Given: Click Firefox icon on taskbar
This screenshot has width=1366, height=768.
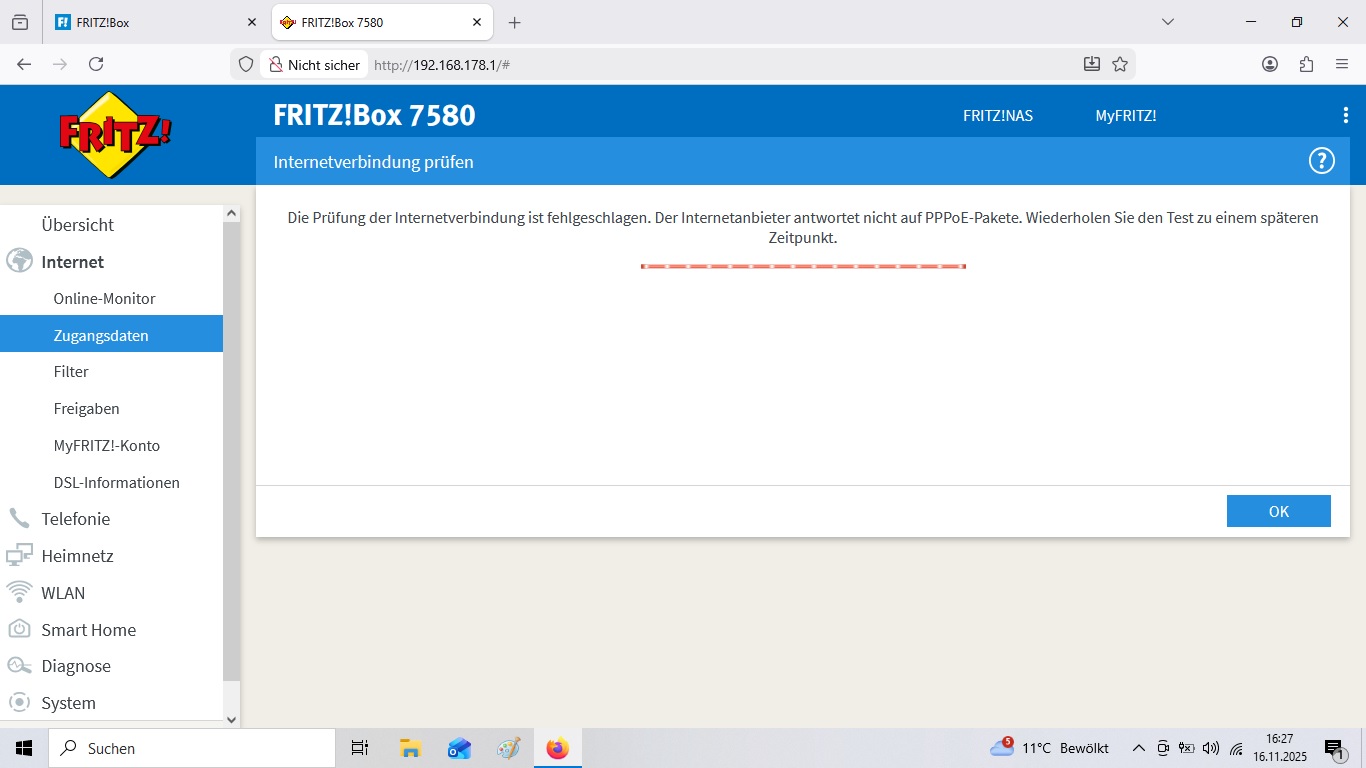Looking at the screenshot, I should (x=558, y=748).
